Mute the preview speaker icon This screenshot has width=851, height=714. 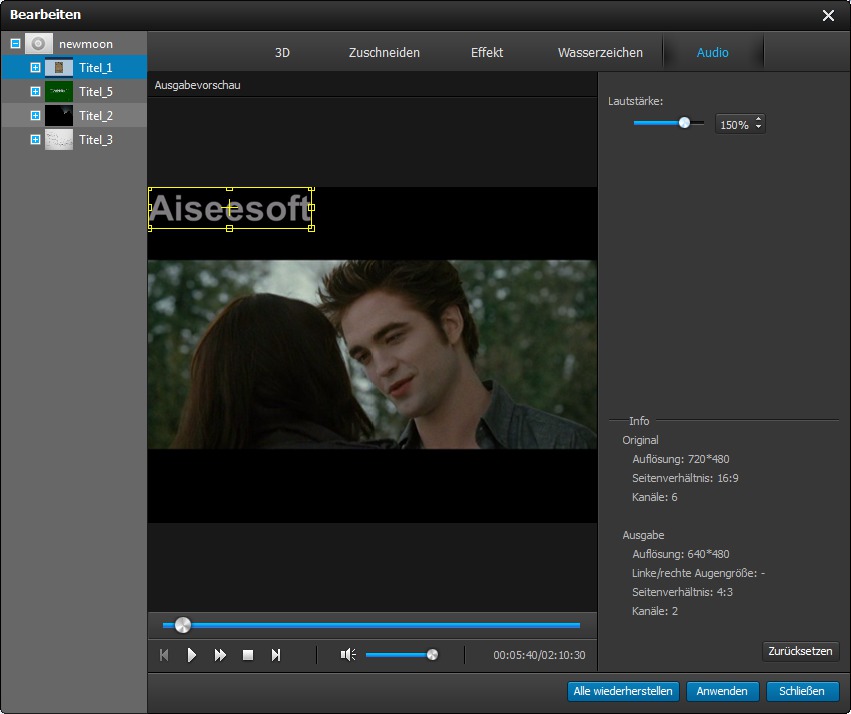tap(348, 655)
